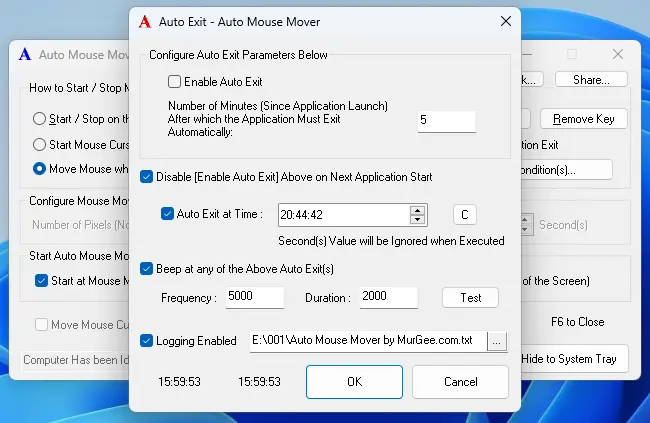
Task: Close the background Auto Mouse Mover window
Action: click(x=618, y=54)
